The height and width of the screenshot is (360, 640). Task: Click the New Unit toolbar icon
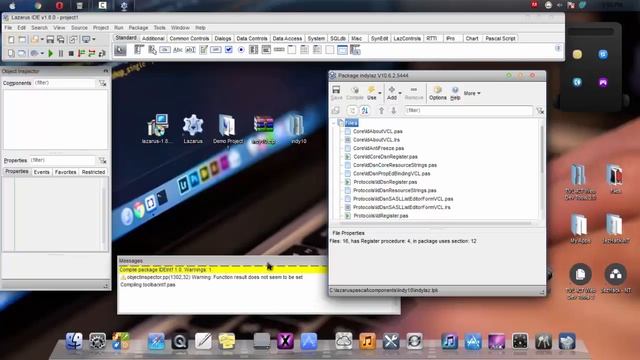tap(11, 40)
